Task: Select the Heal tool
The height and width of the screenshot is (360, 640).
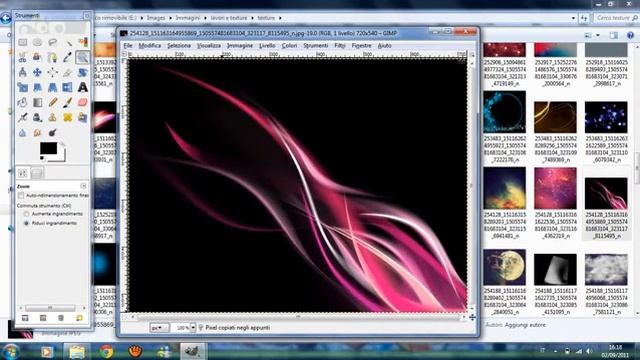Action: 67,118
